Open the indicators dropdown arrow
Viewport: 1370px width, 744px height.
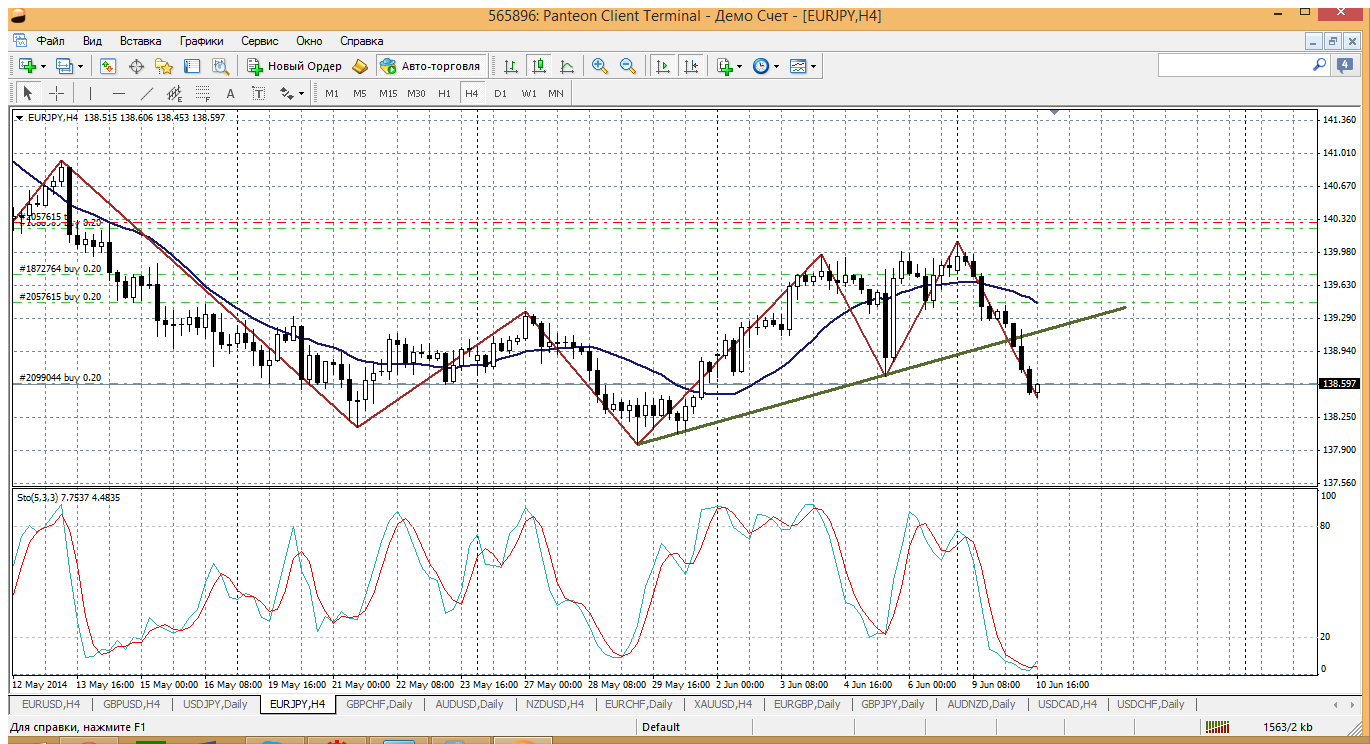tap(740, 66)
